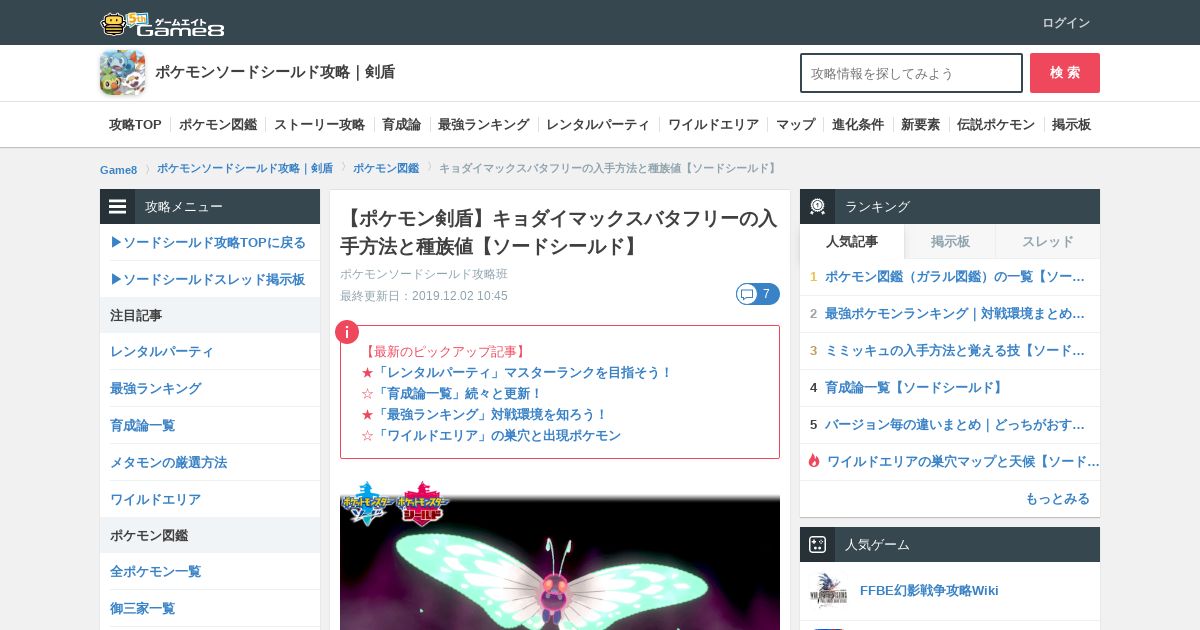Open ストーリー攻略 in the navigation bar
The height and width of the screenshot is (630, 1200).
(319, 125)
